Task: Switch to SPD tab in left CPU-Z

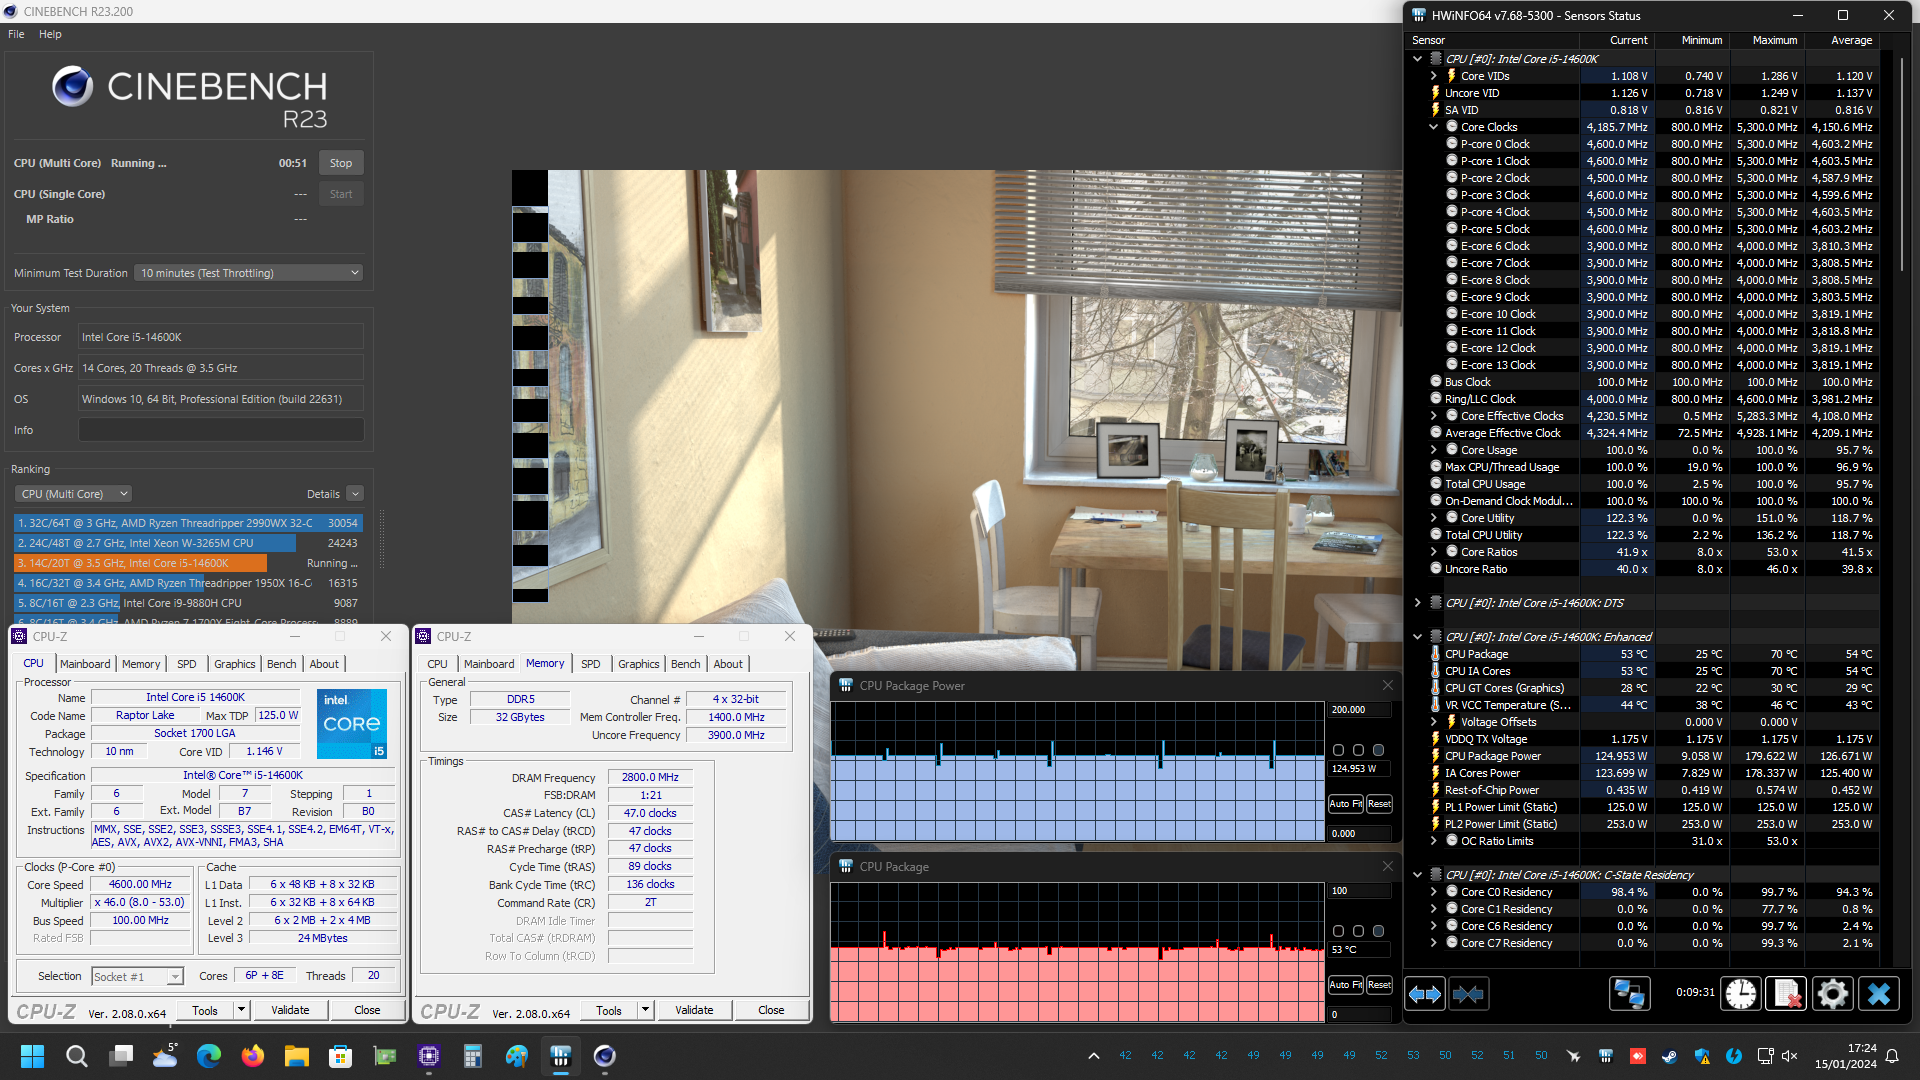Action: pyautogui.click(x=186, y=664)
